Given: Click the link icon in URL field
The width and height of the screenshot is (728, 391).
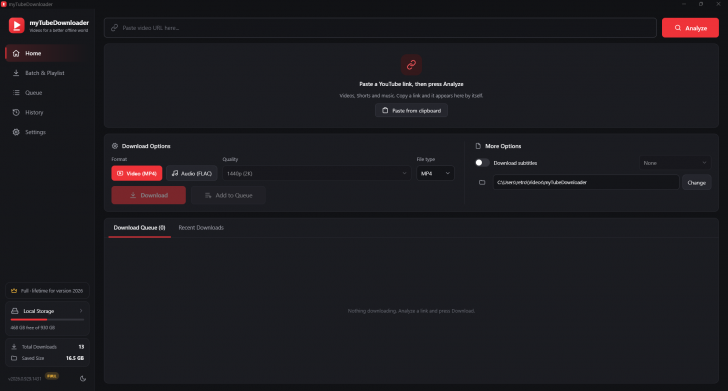Looking at the screenshot, I should point(114,28).
